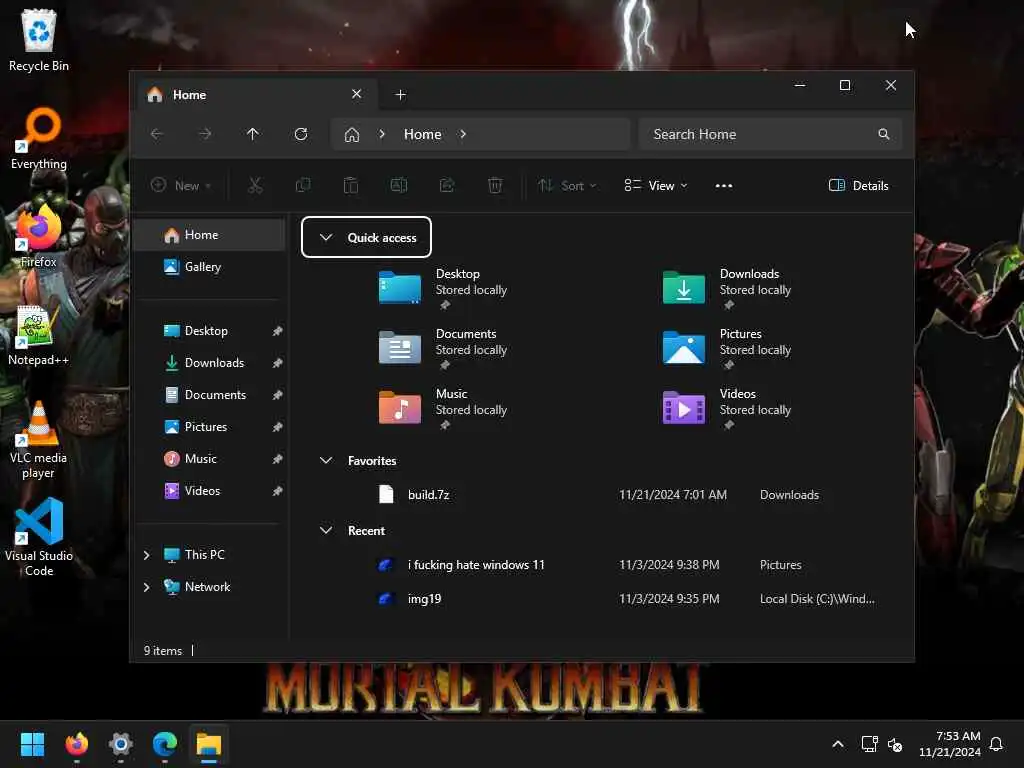Open the View dropdown menu
Screen dimensions: 1024x768
click(x=656, y=185)
